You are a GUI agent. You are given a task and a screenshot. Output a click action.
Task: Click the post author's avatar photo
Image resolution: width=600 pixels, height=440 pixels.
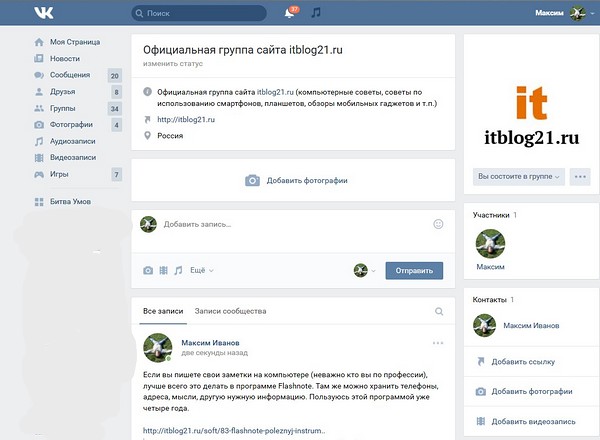(x=158, y=347)
